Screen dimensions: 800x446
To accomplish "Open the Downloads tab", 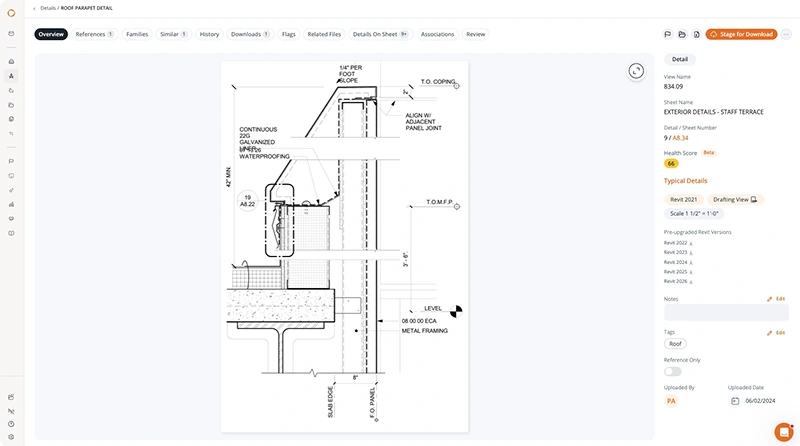I will 250,34.
